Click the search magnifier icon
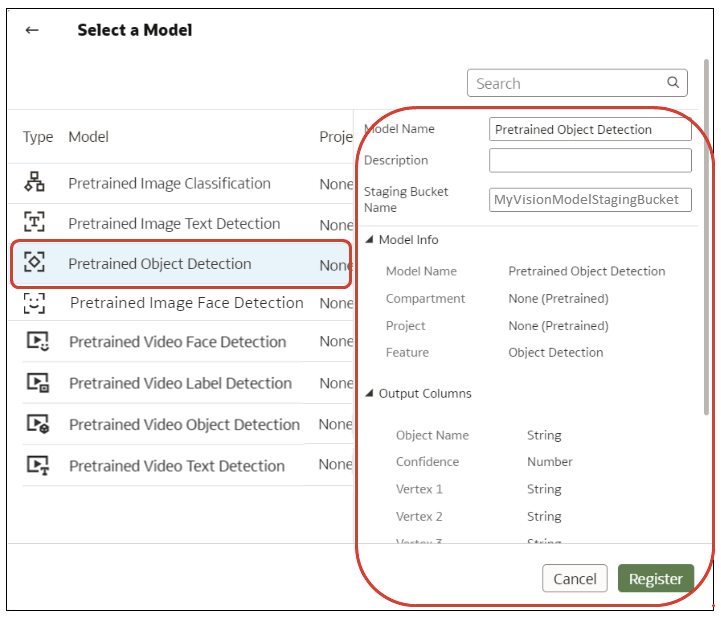The width and height of the screenshot is (721, 620). point(673,83)
